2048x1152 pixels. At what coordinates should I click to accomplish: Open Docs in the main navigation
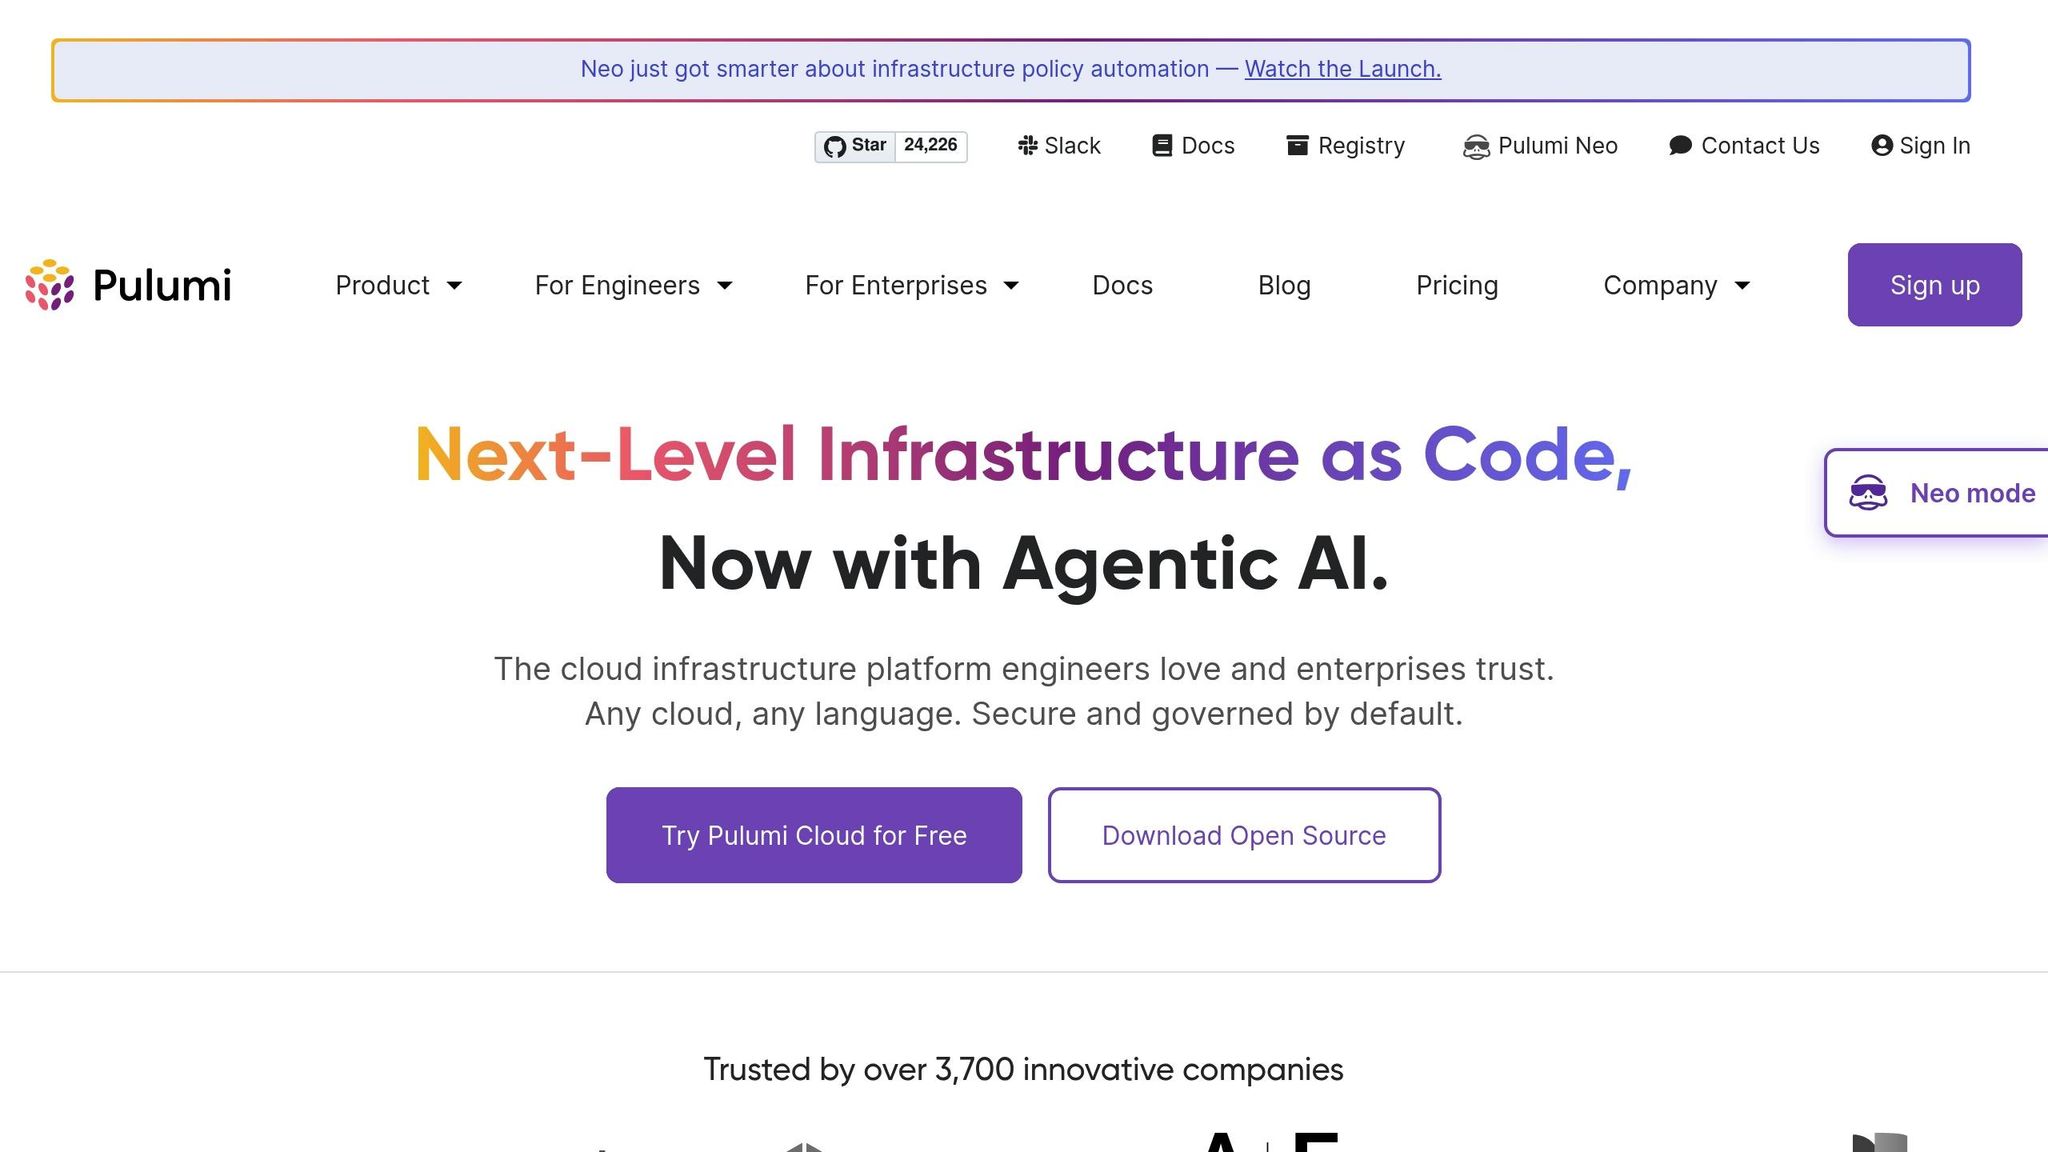(1122, 286)
